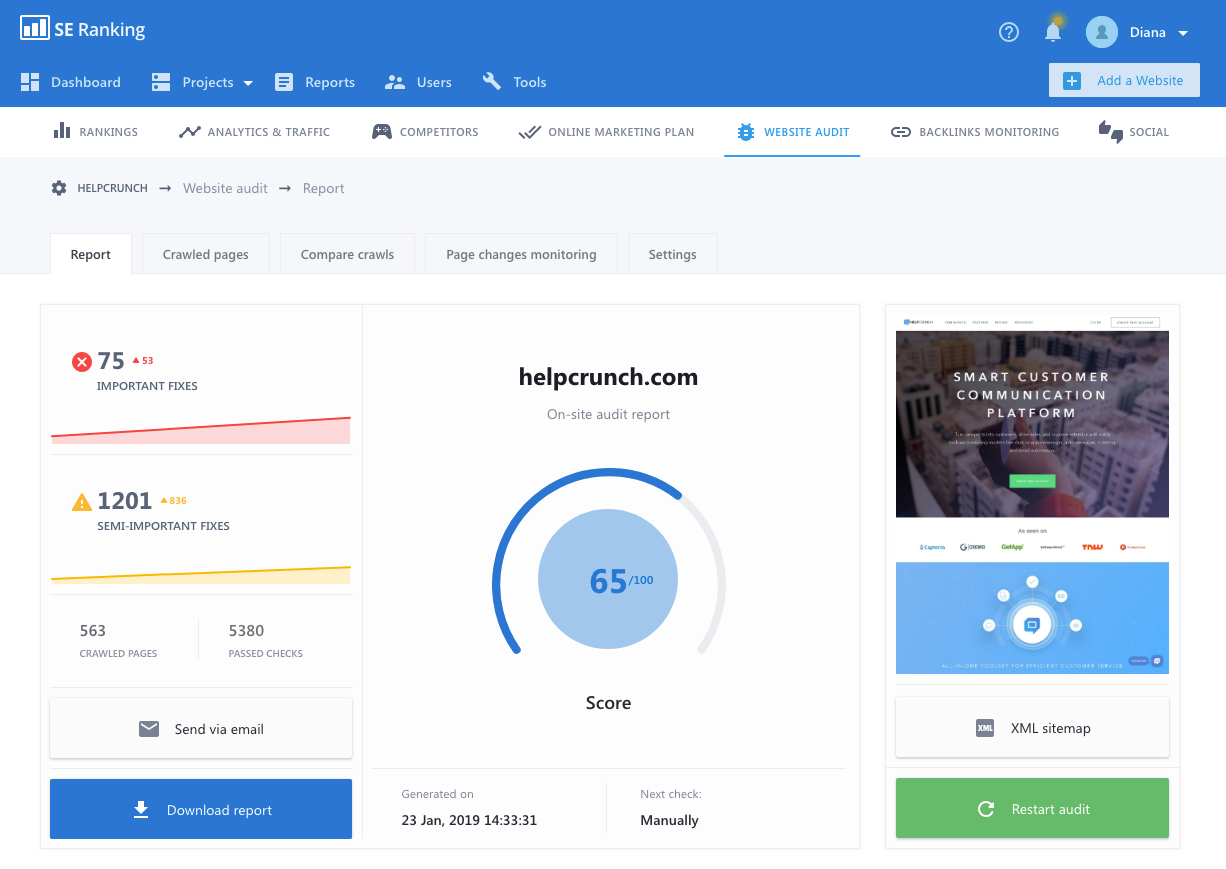Click the Add a Website button
1226x869 pixels.
1124,81
